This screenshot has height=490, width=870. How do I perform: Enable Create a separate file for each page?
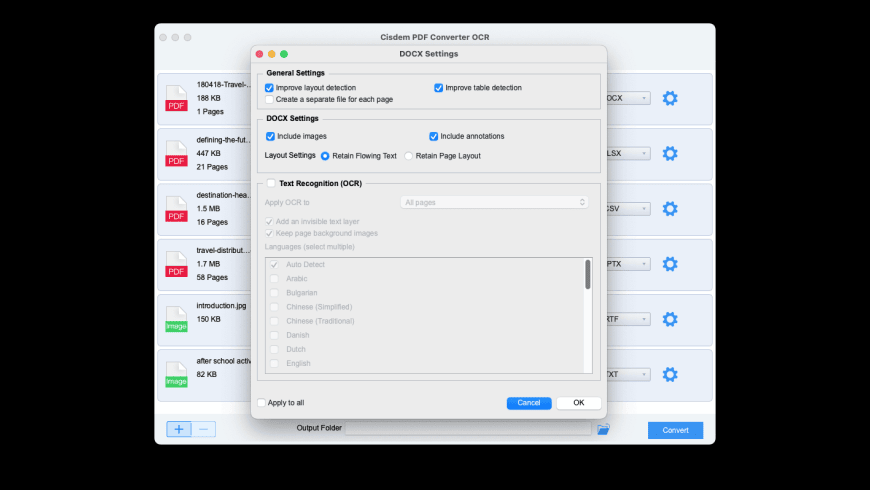click(x=269, y=99)
